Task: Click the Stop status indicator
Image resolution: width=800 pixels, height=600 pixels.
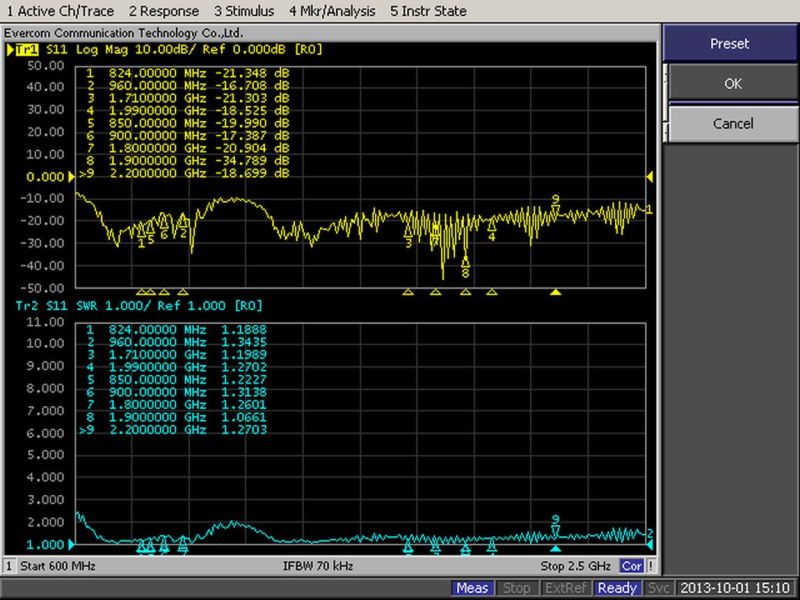Action: (516, 588)
